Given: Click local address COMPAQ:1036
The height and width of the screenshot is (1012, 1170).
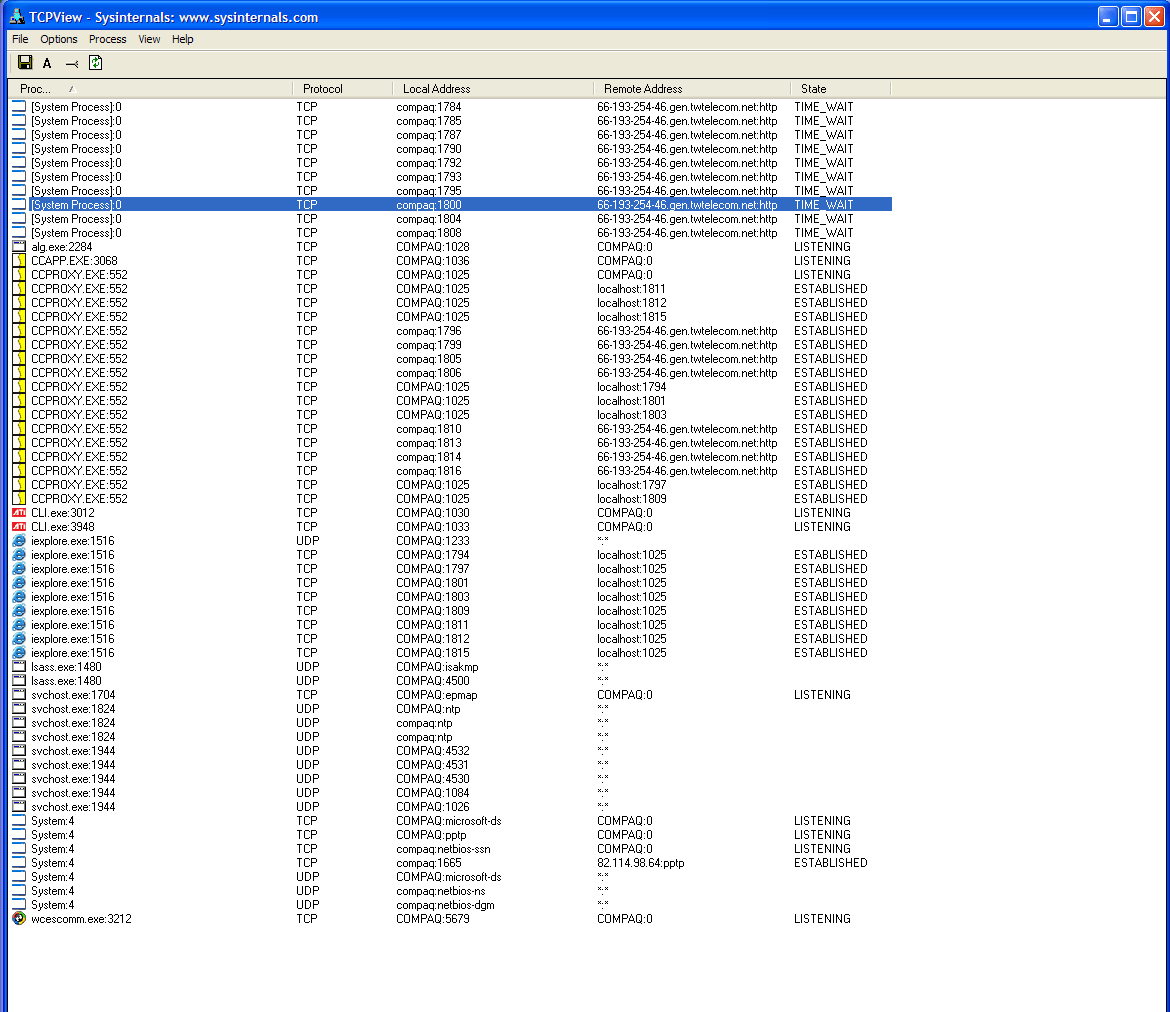Looking at the screenshot, I should (x=433, y=260).
